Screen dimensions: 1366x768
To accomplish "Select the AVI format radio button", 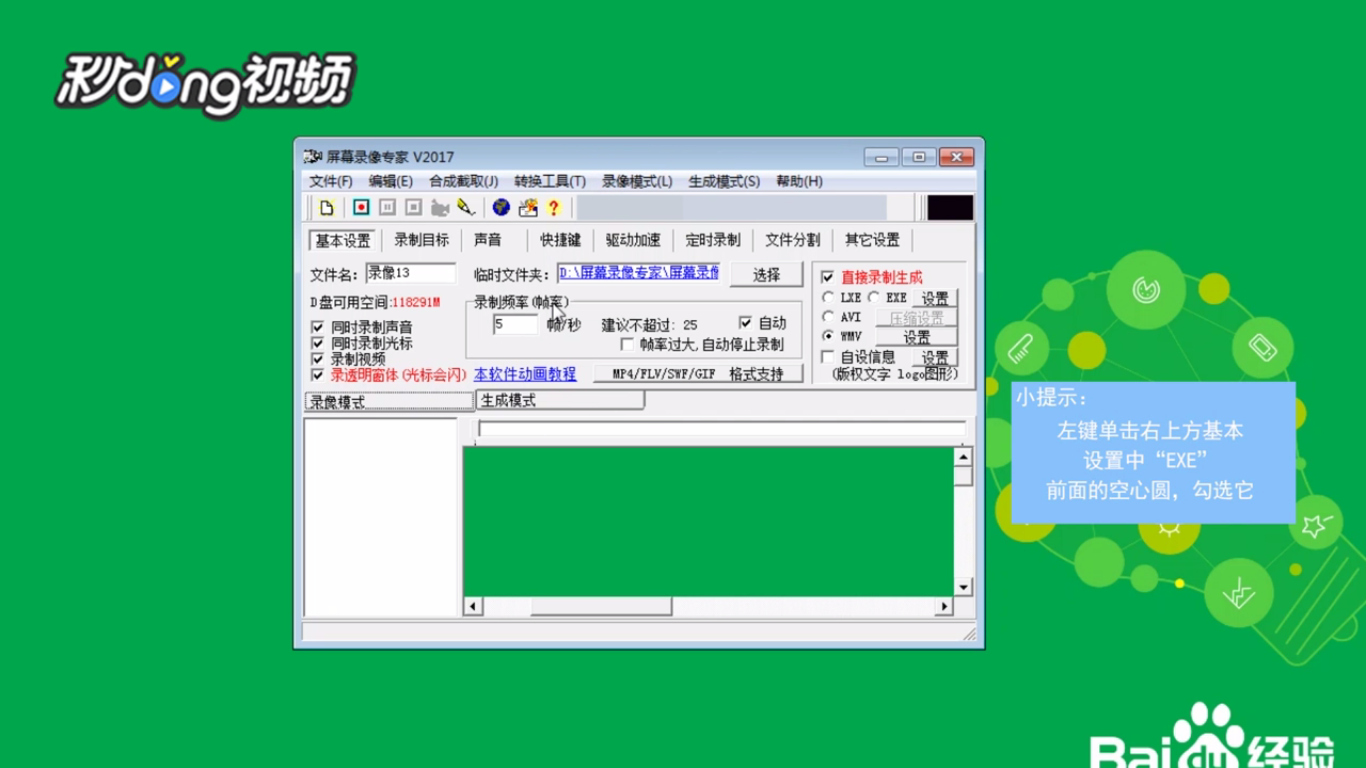I will [827, 317].
